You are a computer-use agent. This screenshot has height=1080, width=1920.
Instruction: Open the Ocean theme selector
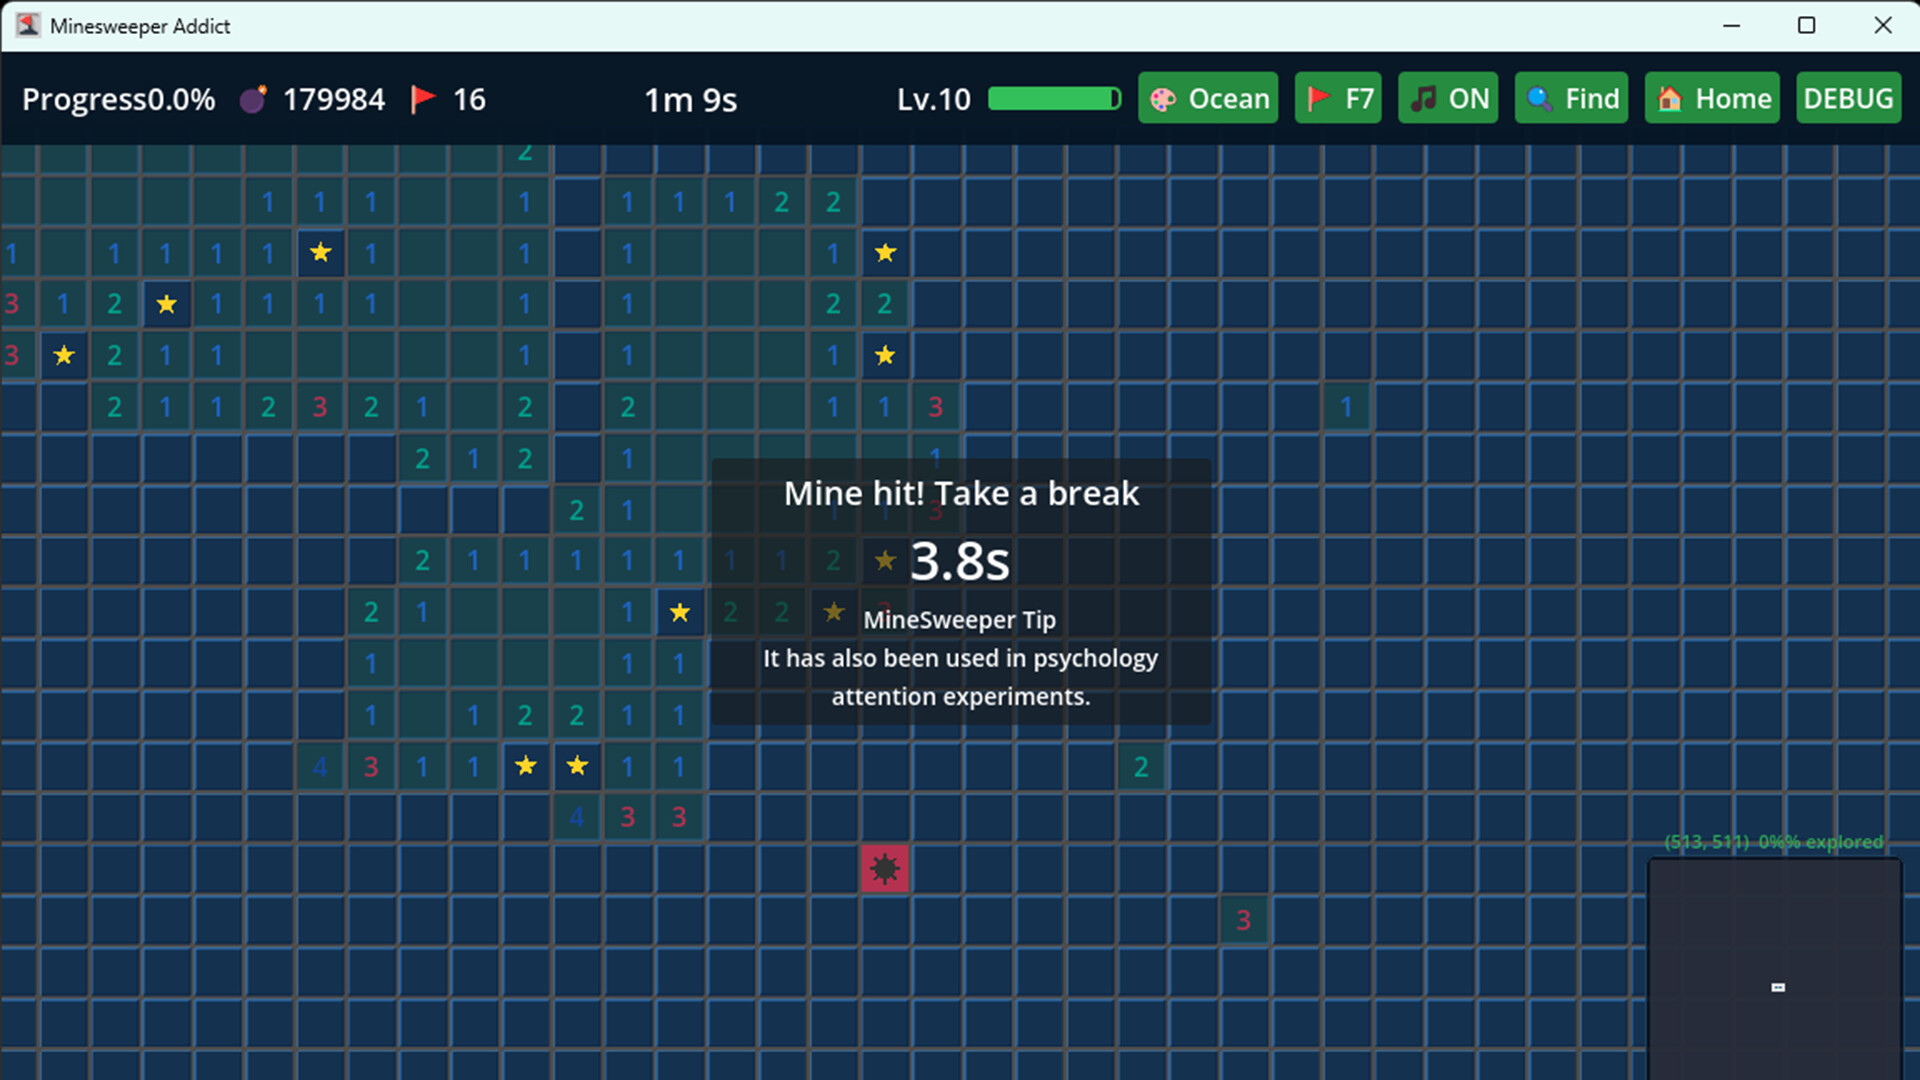point(1208,98)
